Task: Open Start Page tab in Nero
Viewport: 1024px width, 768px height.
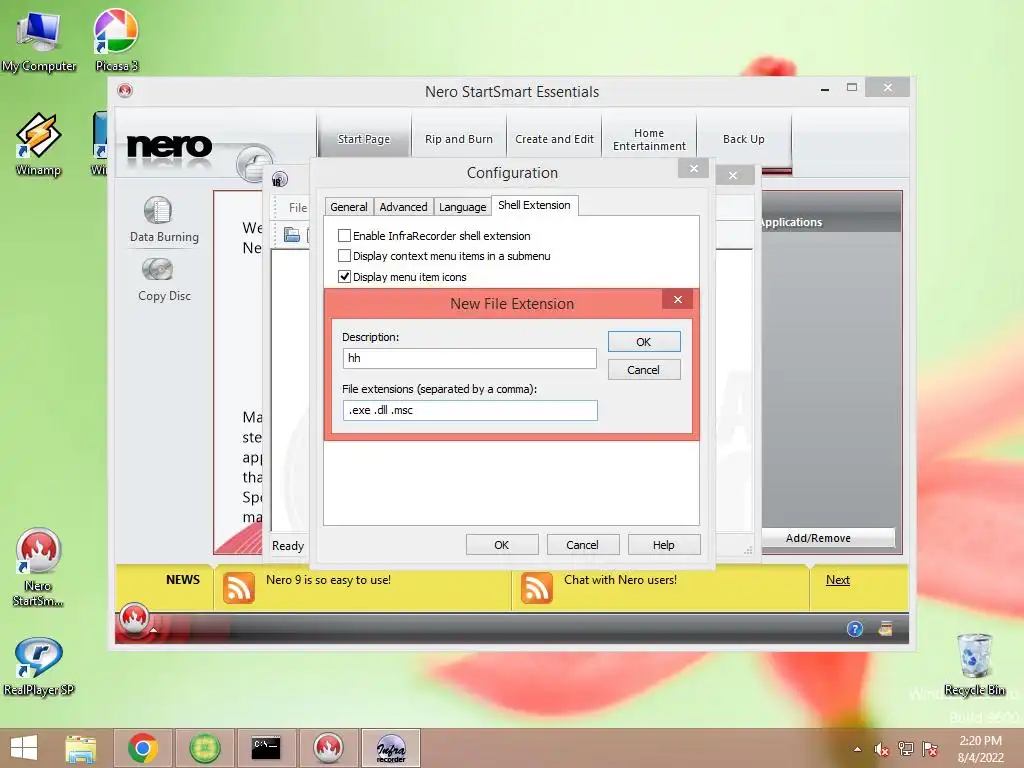Action: [364, 139]
